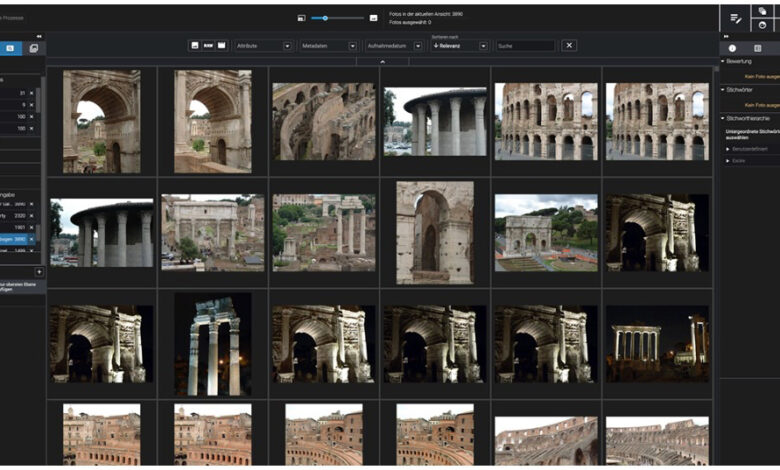Viewport: 780px width, 470px height.
Task: Collapse the filter bar with the chevron
Action: [x=382, y=61]
